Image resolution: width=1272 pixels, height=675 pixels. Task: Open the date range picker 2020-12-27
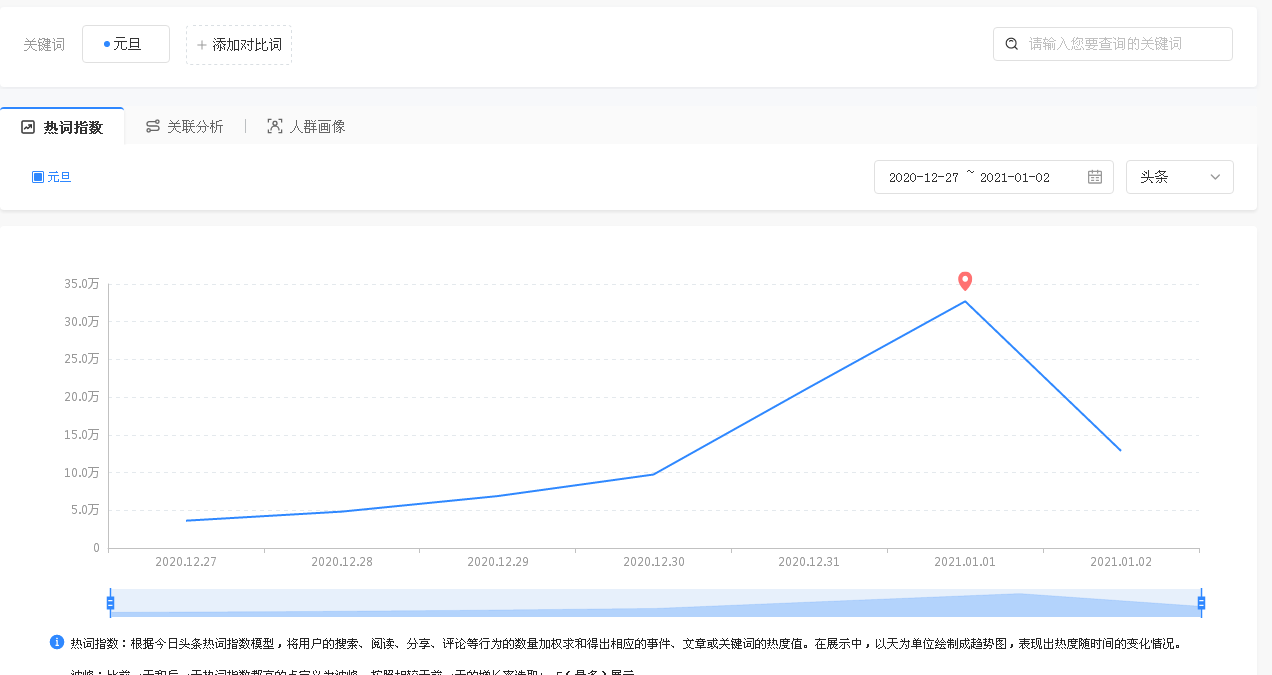pyautogui.click(x=923, y=177)
